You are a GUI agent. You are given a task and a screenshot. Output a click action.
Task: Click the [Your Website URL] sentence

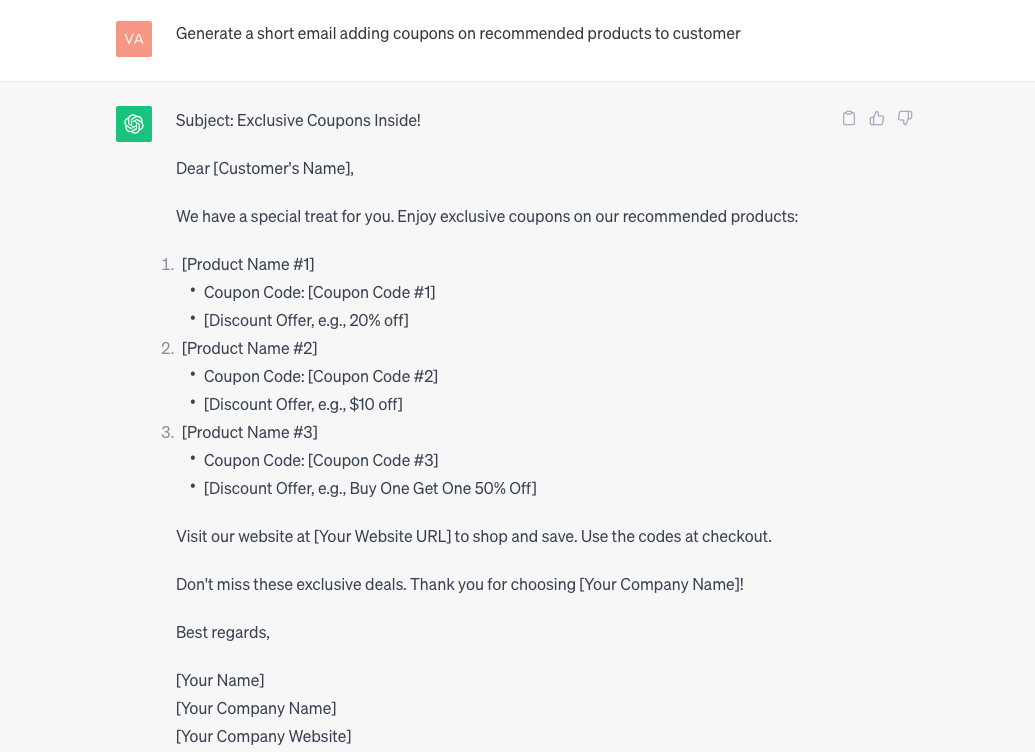pyautogui.click(x=474, y=536)
